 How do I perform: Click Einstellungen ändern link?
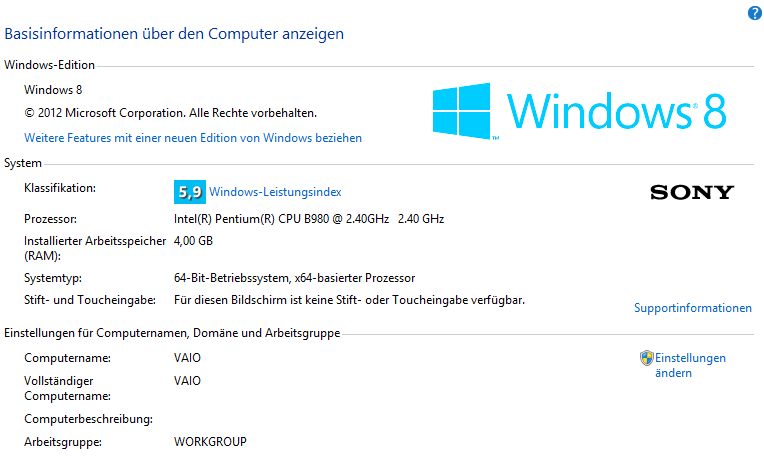coord(690,366)
